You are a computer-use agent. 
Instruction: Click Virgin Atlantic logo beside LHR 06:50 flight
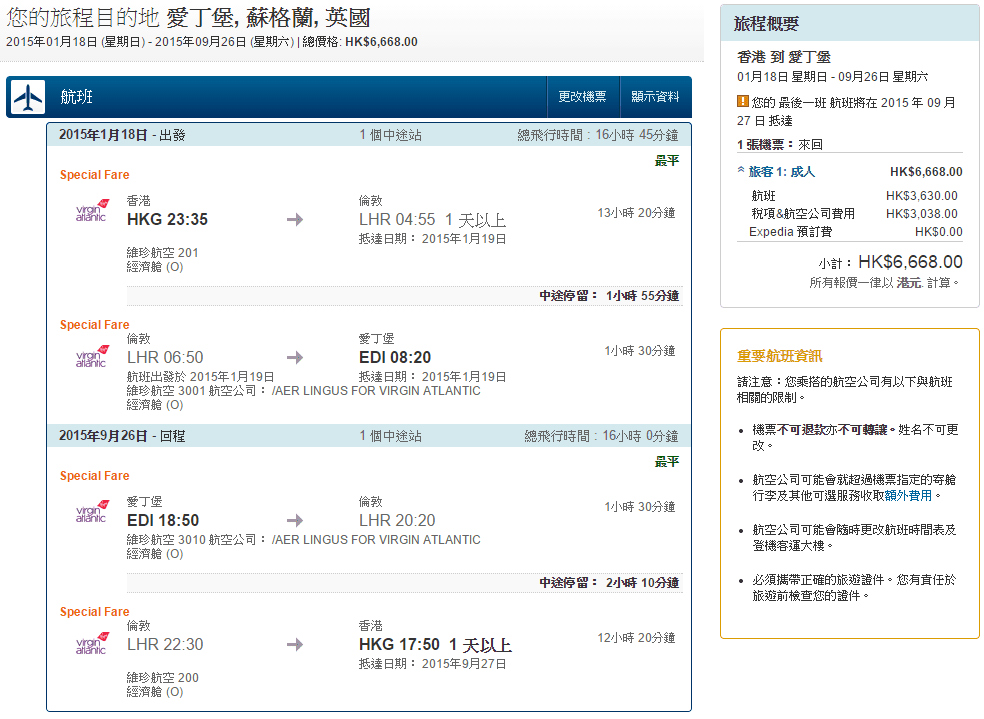pos(91,357)
